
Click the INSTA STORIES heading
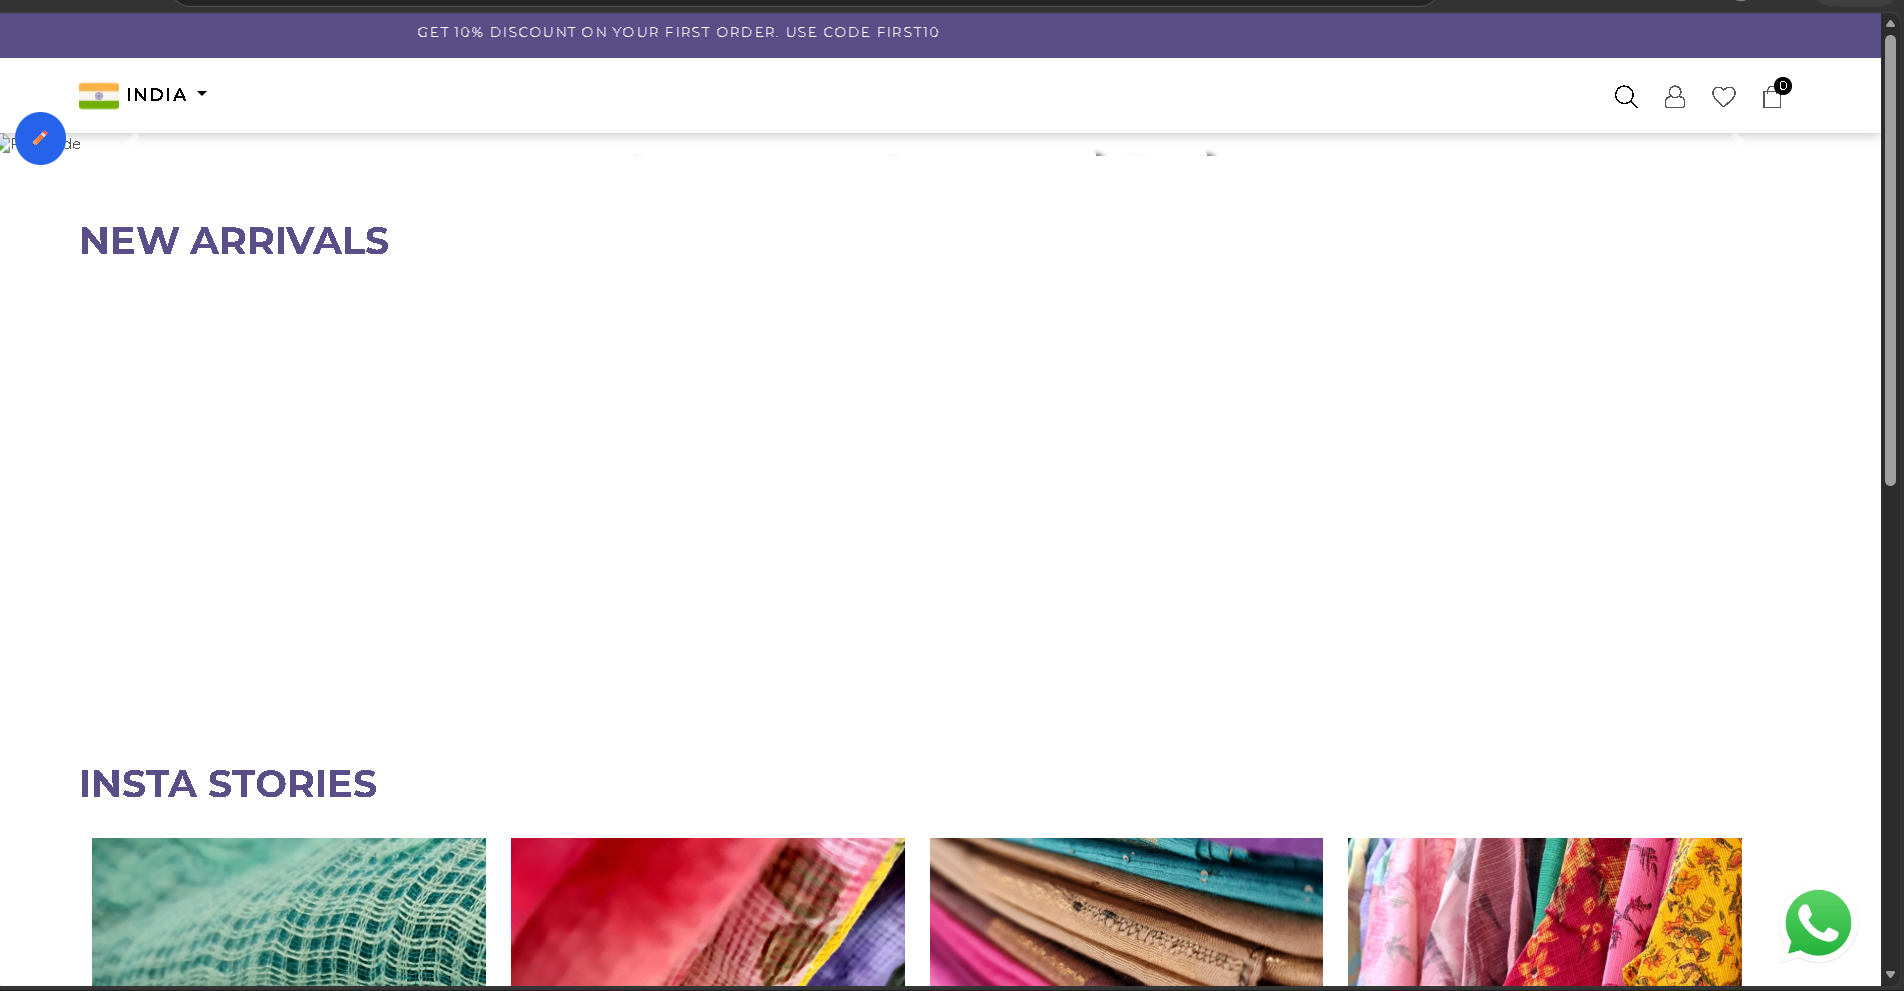[228, 784]
